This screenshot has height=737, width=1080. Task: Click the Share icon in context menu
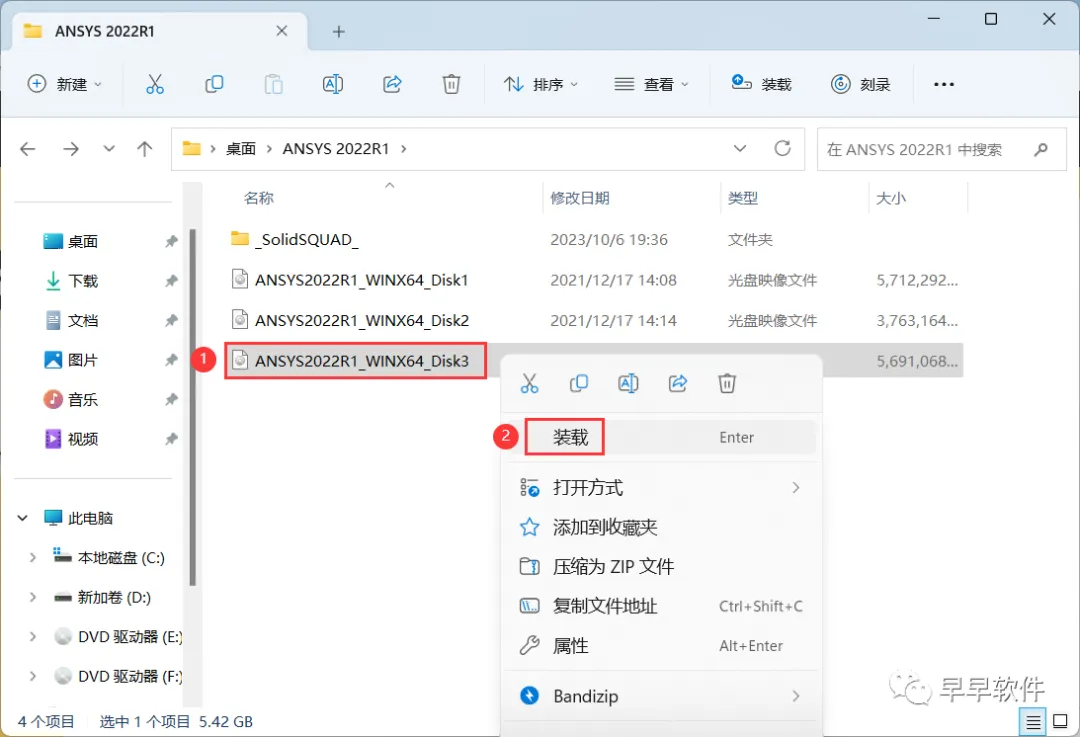click(678, 383)
